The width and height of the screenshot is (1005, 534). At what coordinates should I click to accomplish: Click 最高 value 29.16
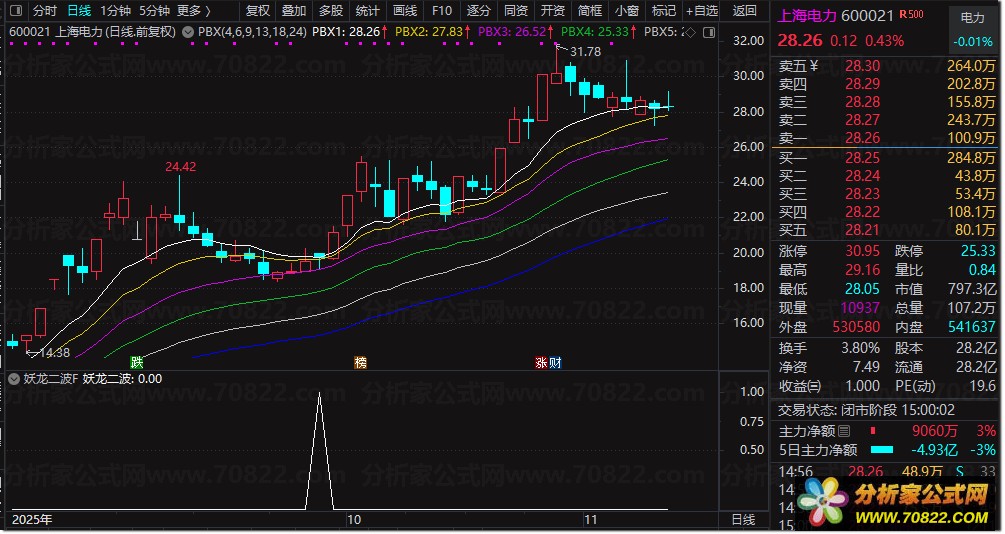click(862, 270)
